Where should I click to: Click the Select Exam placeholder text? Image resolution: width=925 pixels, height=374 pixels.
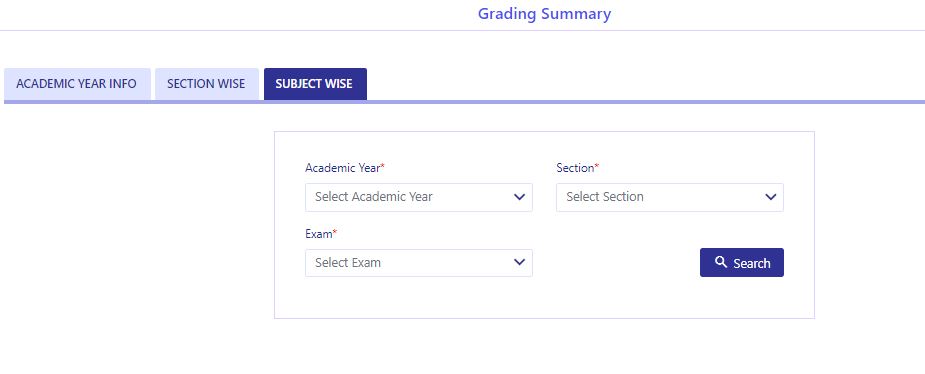(348, 263)
